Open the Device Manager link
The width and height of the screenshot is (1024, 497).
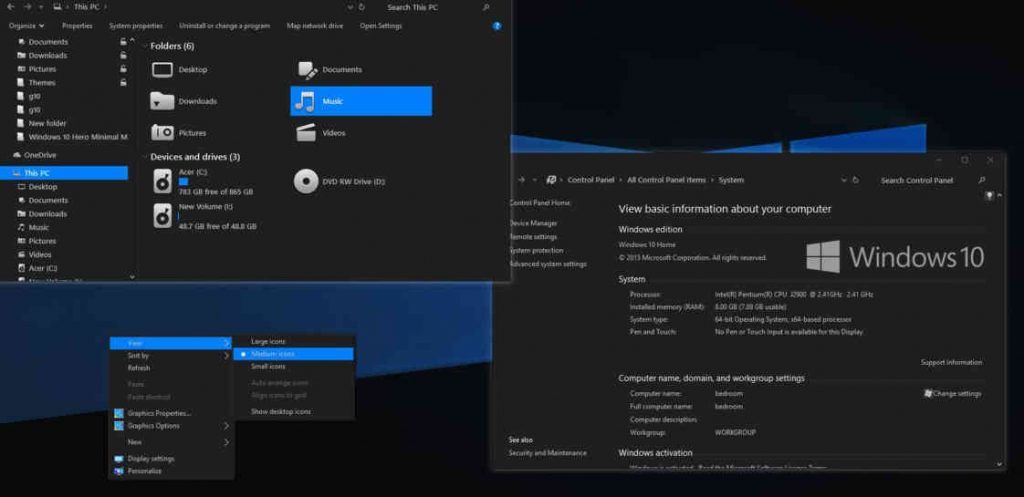[x=534, y=223]
